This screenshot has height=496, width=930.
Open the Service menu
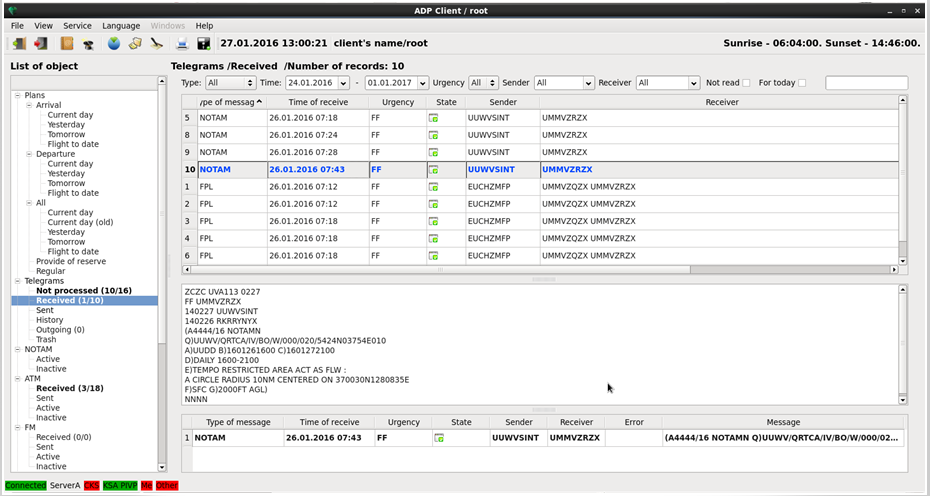pos(77,25)
